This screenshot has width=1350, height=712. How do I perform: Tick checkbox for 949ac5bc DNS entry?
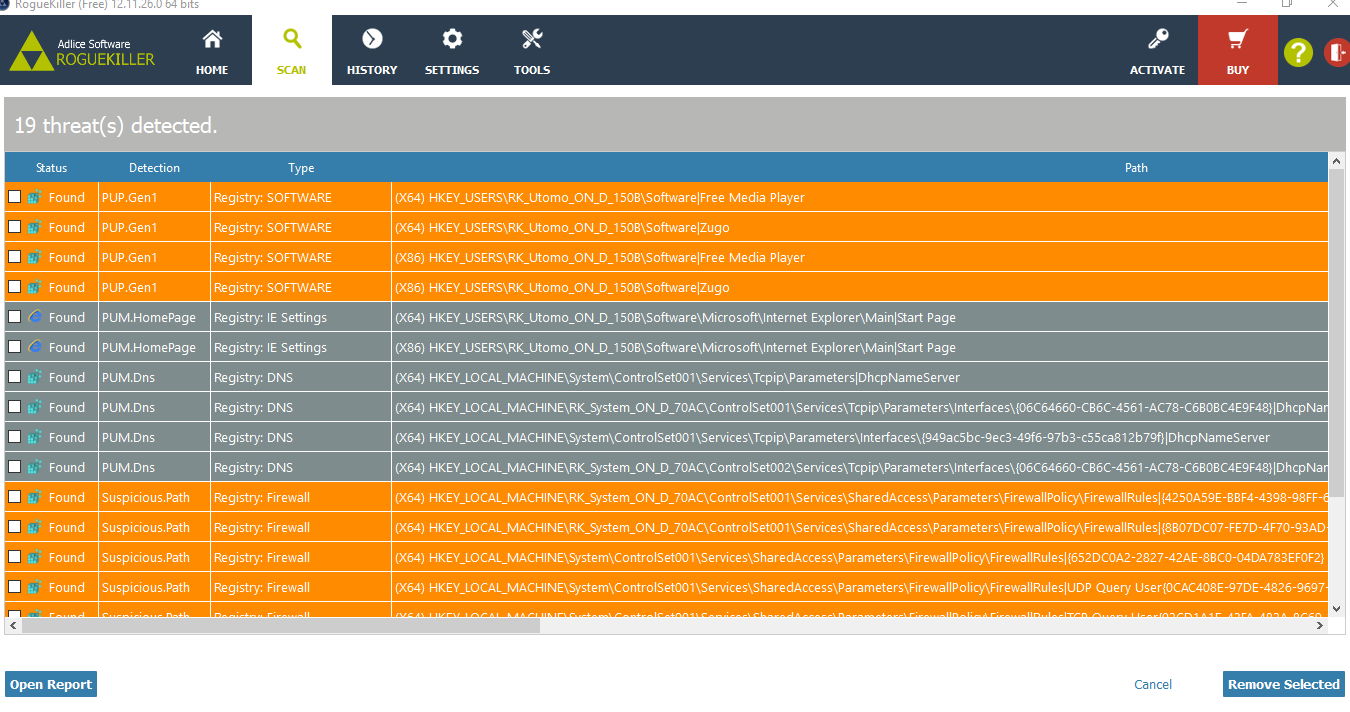click(x=14, y=437)
